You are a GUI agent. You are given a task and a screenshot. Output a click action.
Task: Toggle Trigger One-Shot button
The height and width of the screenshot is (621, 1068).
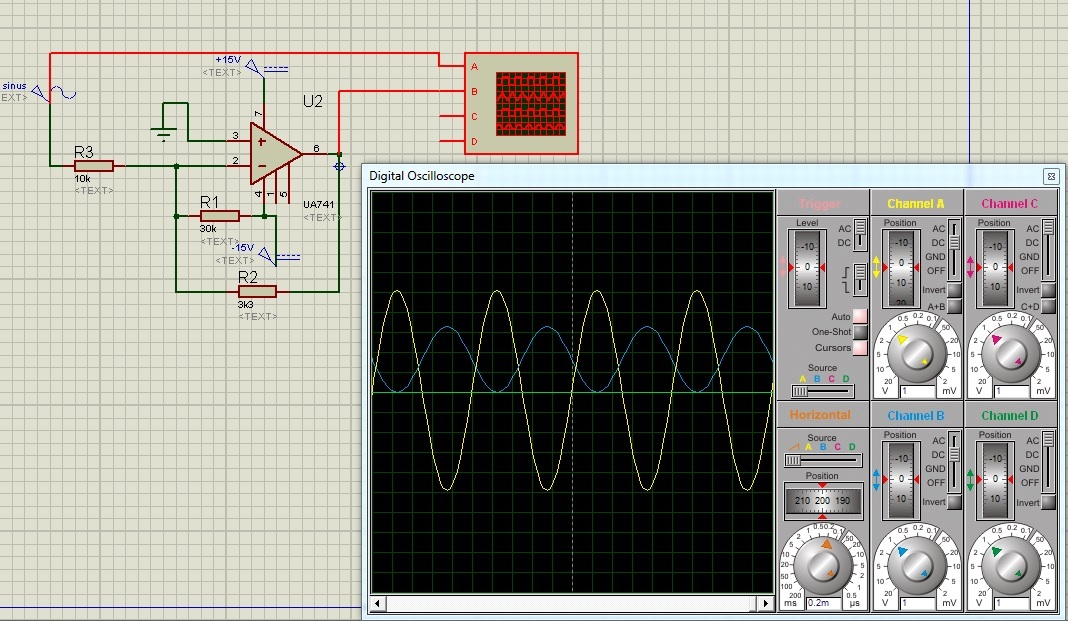click(x=860, y=332)
